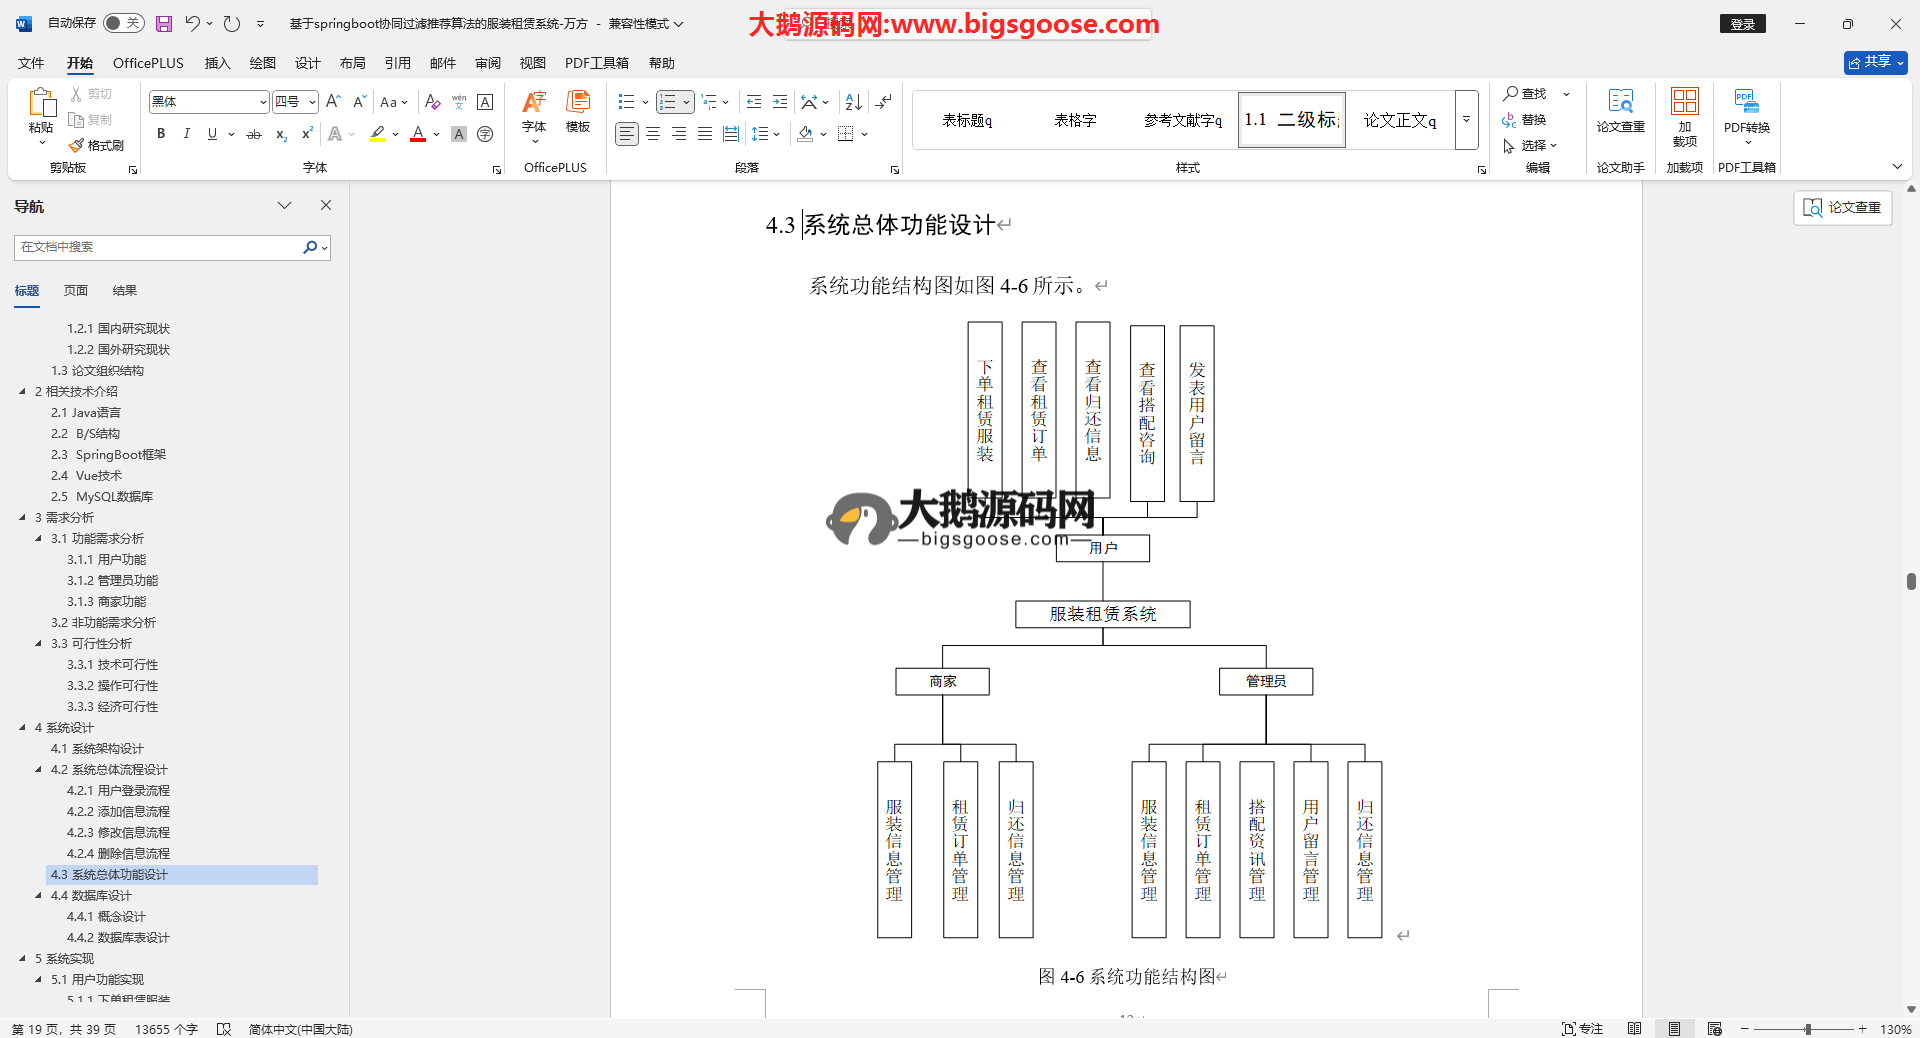The image size is (1920, 1038).
Task: Click the Format Painter (格式刷) icon
Action: 97,146
